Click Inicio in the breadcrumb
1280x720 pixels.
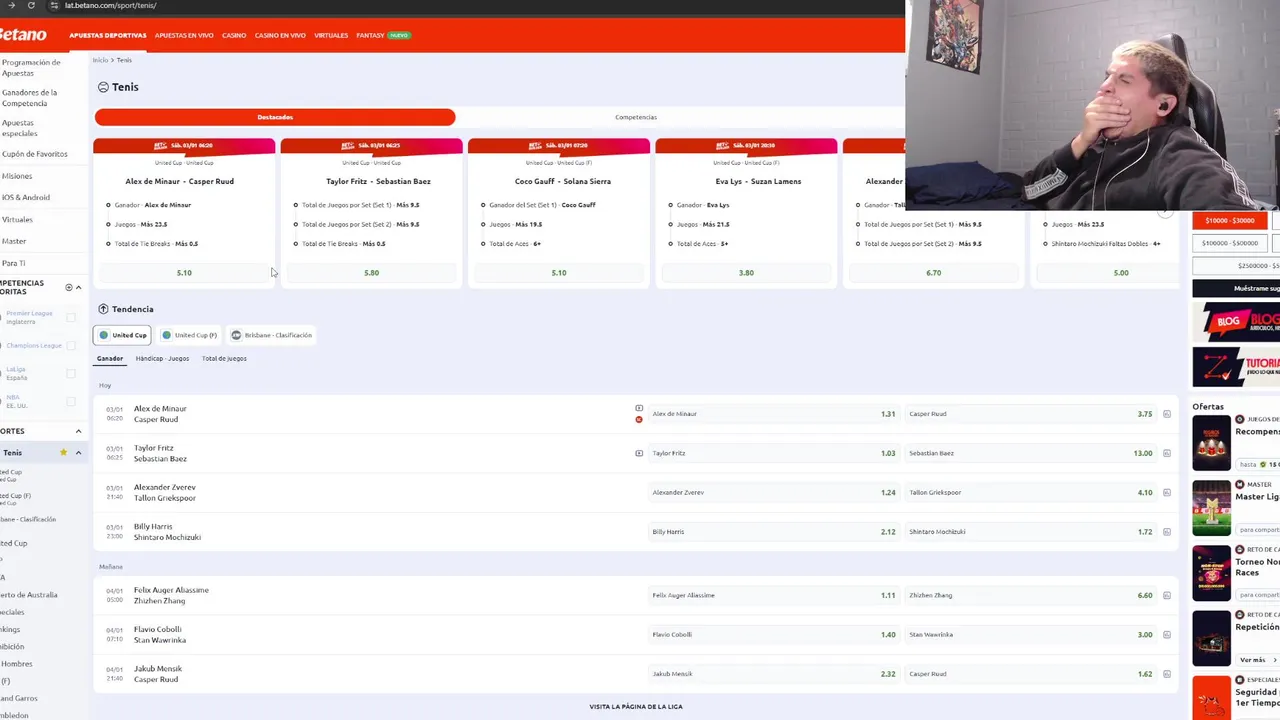coord(100,60)
